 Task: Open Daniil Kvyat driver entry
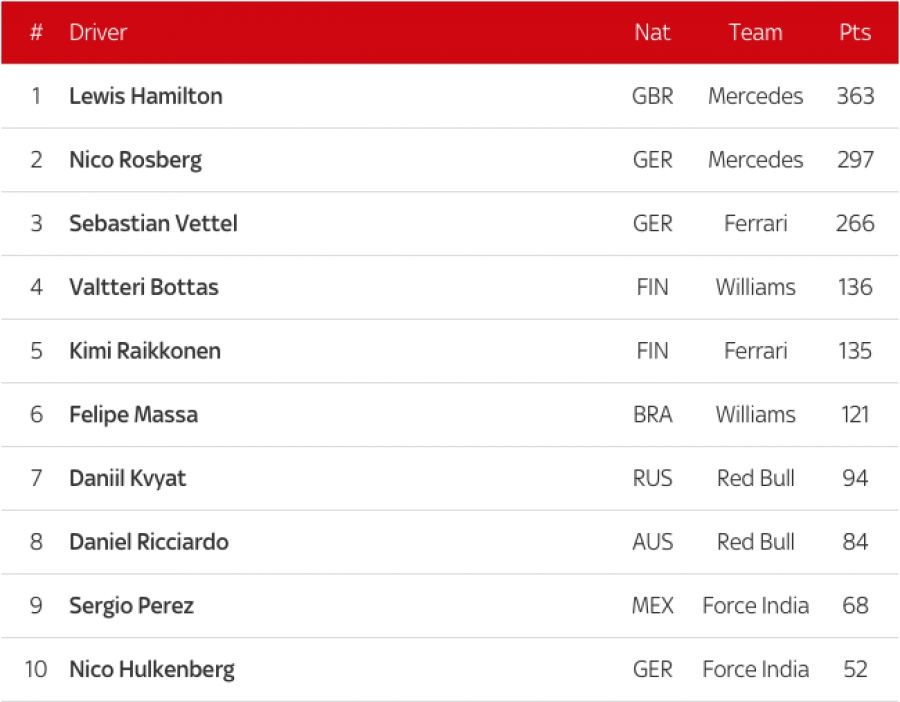128,478
